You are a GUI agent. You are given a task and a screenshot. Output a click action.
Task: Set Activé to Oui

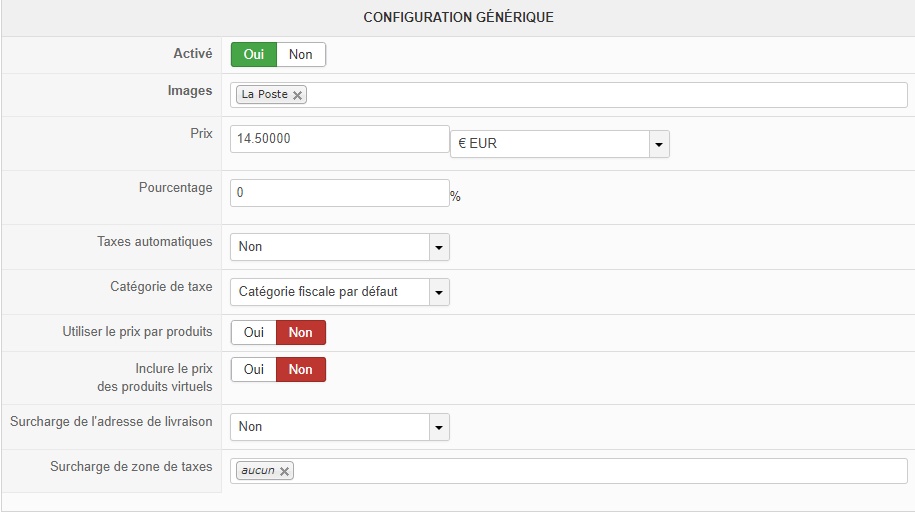(253, 55)
